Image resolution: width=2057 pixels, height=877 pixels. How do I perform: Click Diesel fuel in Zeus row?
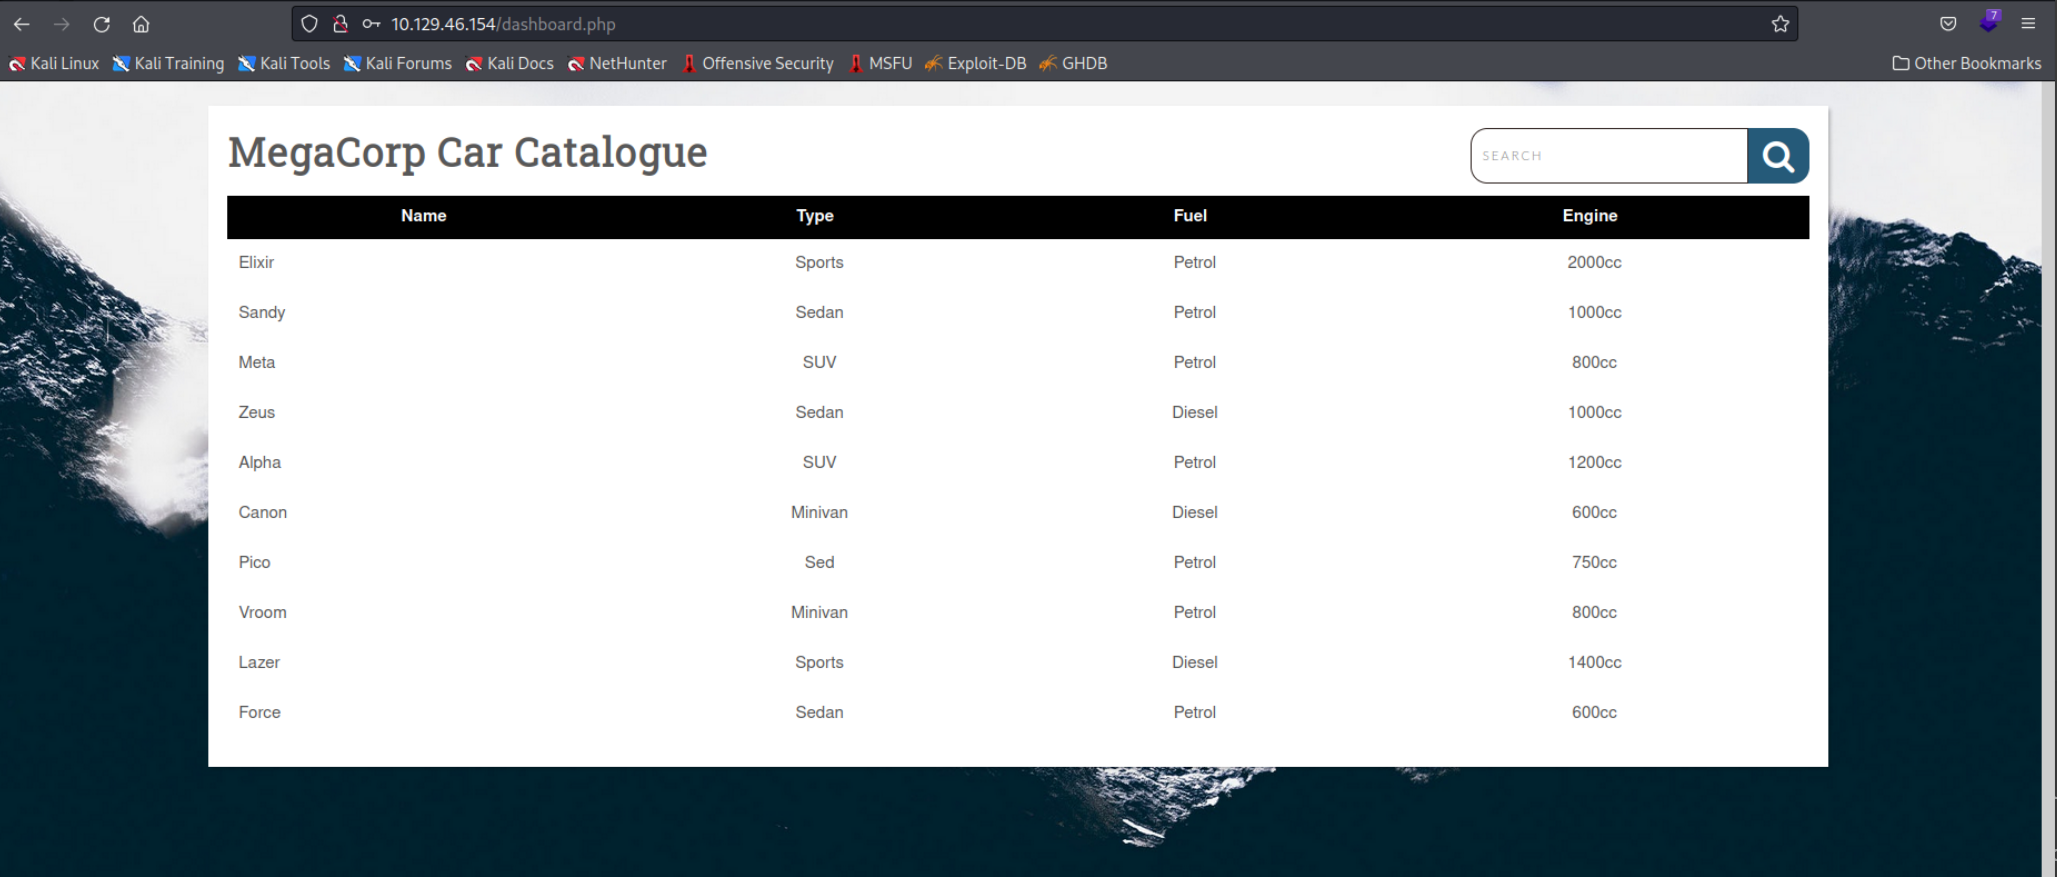[x=1195, y=412]
